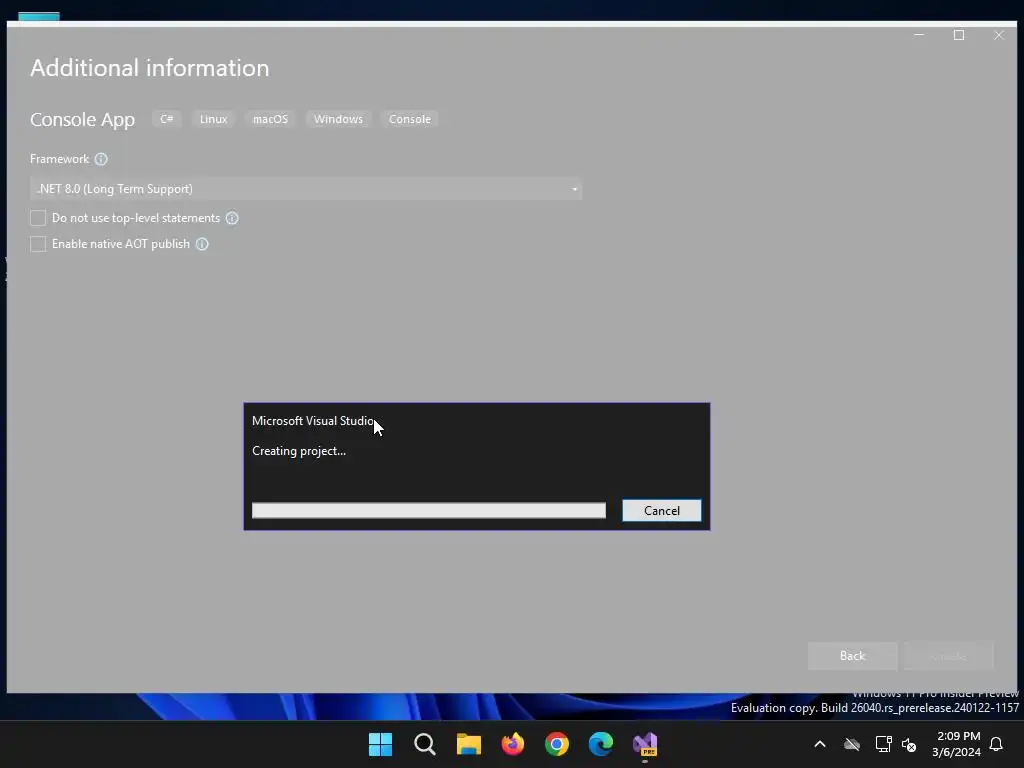This screenshot has height=768, width=1024.
Task: Click the Console tag
Action: (x=410, y=119)
